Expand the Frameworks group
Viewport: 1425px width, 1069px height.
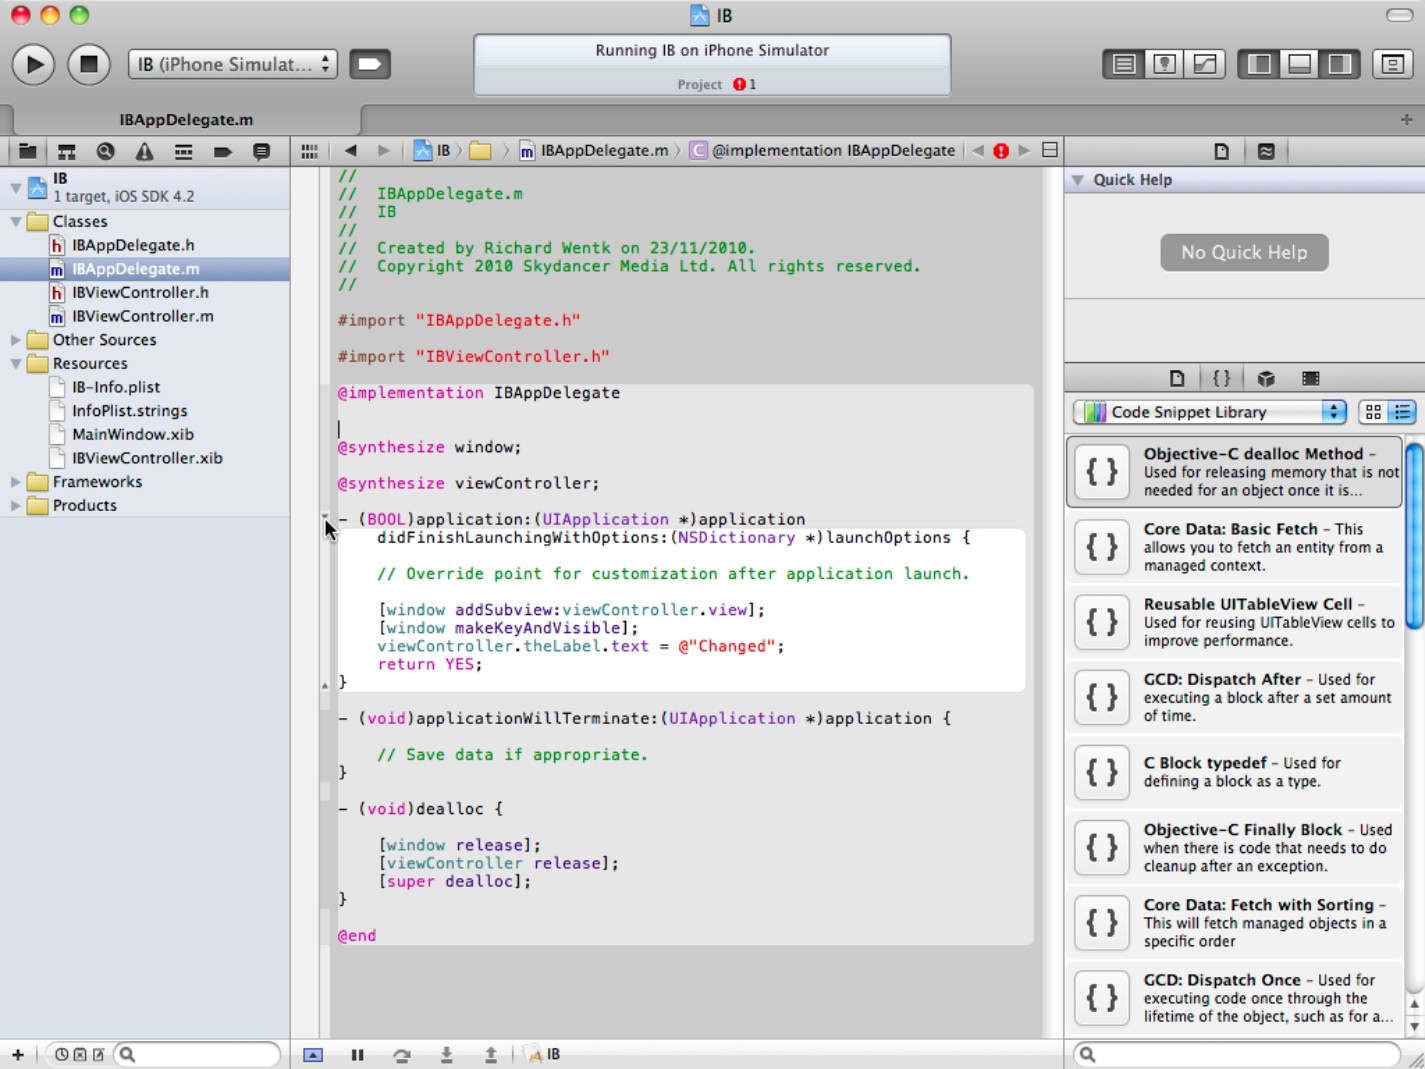[16, 482]
